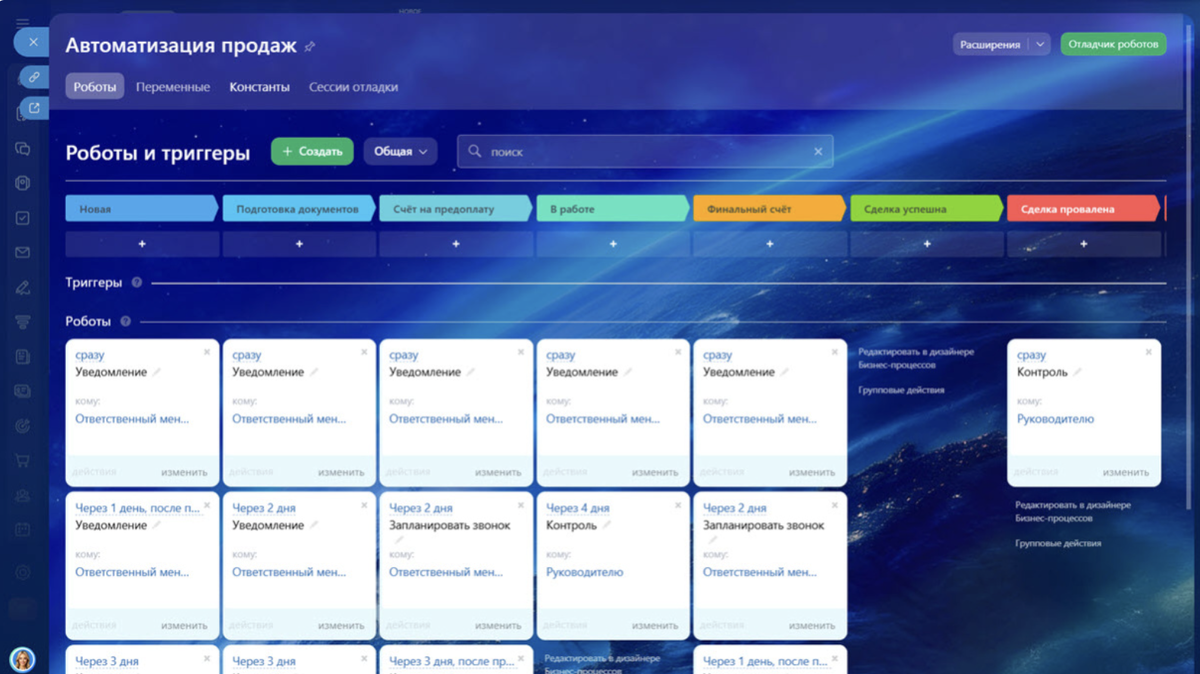
Task: Click the Расширения button
Action: point(990,44)
